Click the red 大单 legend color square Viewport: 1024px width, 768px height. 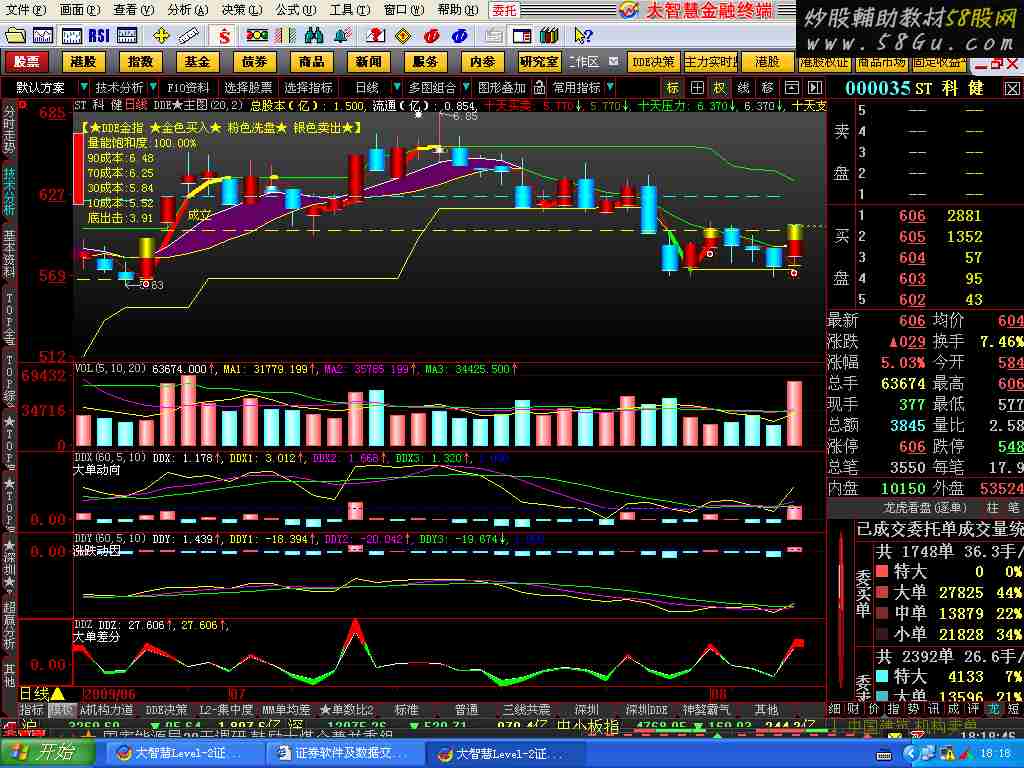[882, 592]
